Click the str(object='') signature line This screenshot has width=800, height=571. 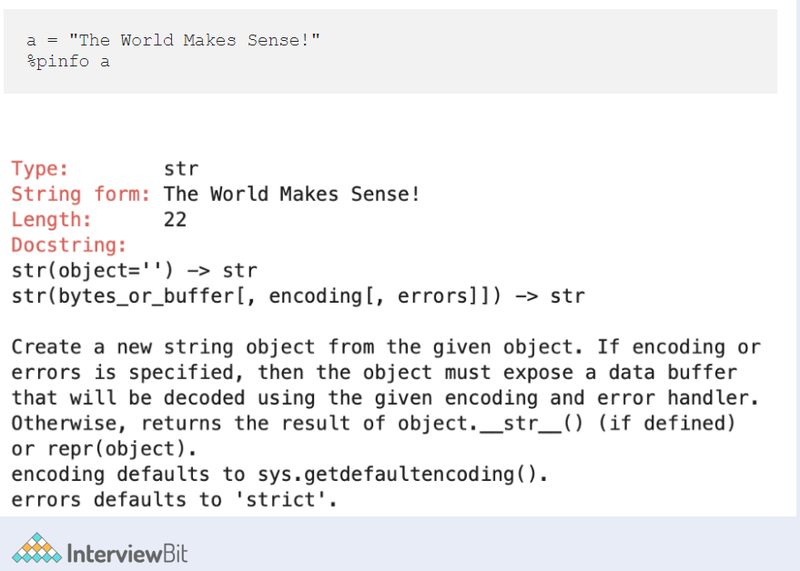click(134, 271)
